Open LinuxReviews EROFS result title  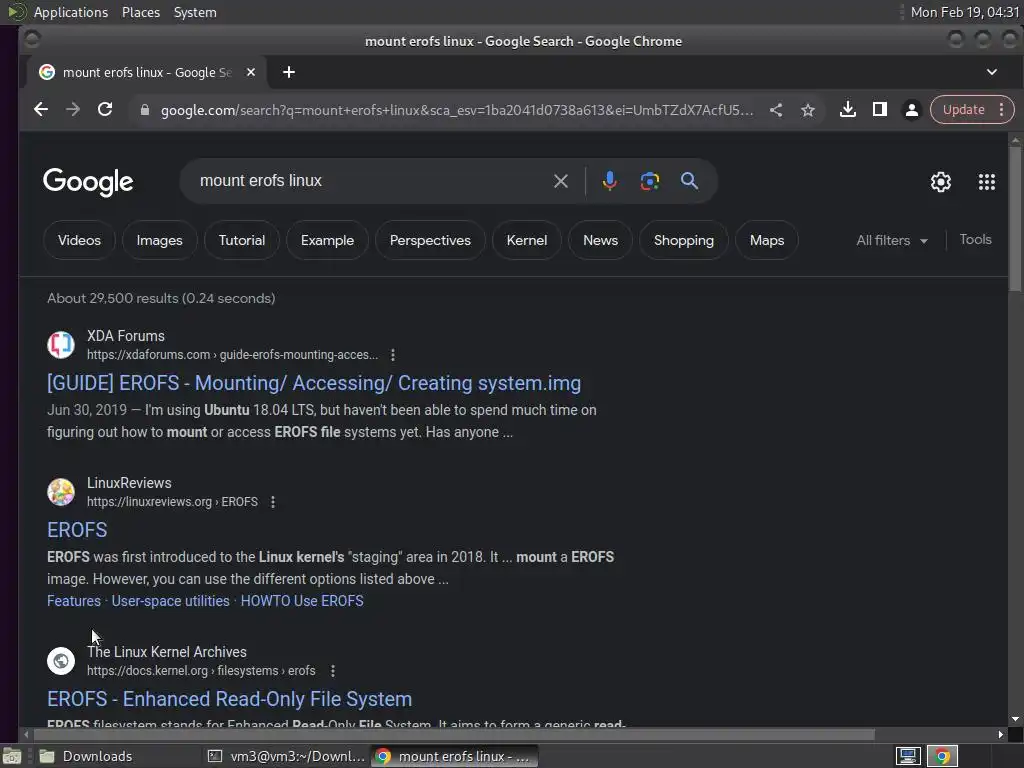pos(77,530)
